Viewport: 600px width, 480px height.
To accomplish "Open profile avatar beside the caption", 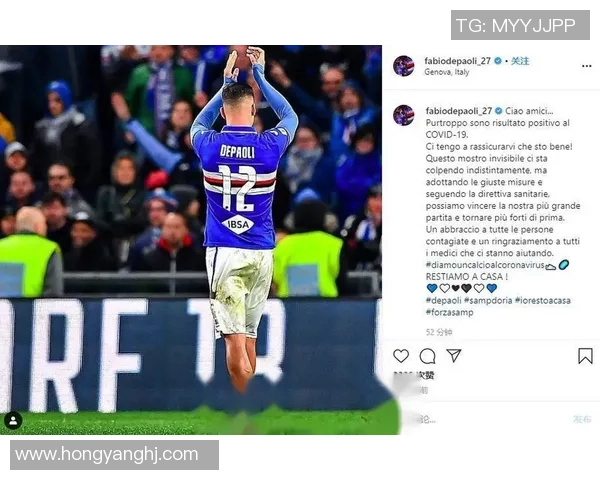I will (x=404, y=115).
